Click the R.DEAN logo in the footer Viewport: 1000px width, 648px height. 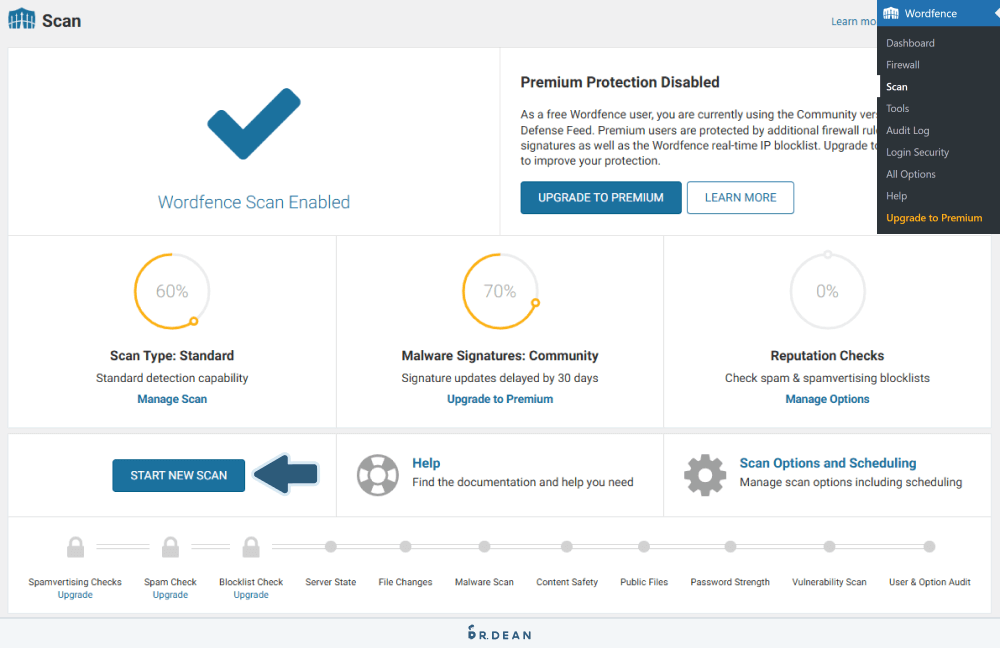499,632
